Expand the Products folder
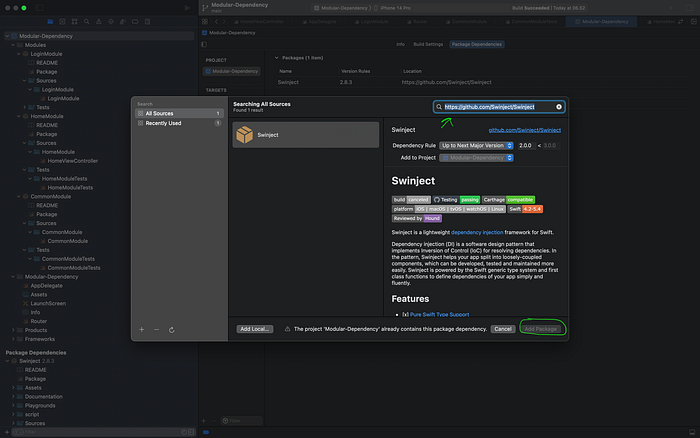The width and height of the screenshot is (700, 438). [13, 330]
